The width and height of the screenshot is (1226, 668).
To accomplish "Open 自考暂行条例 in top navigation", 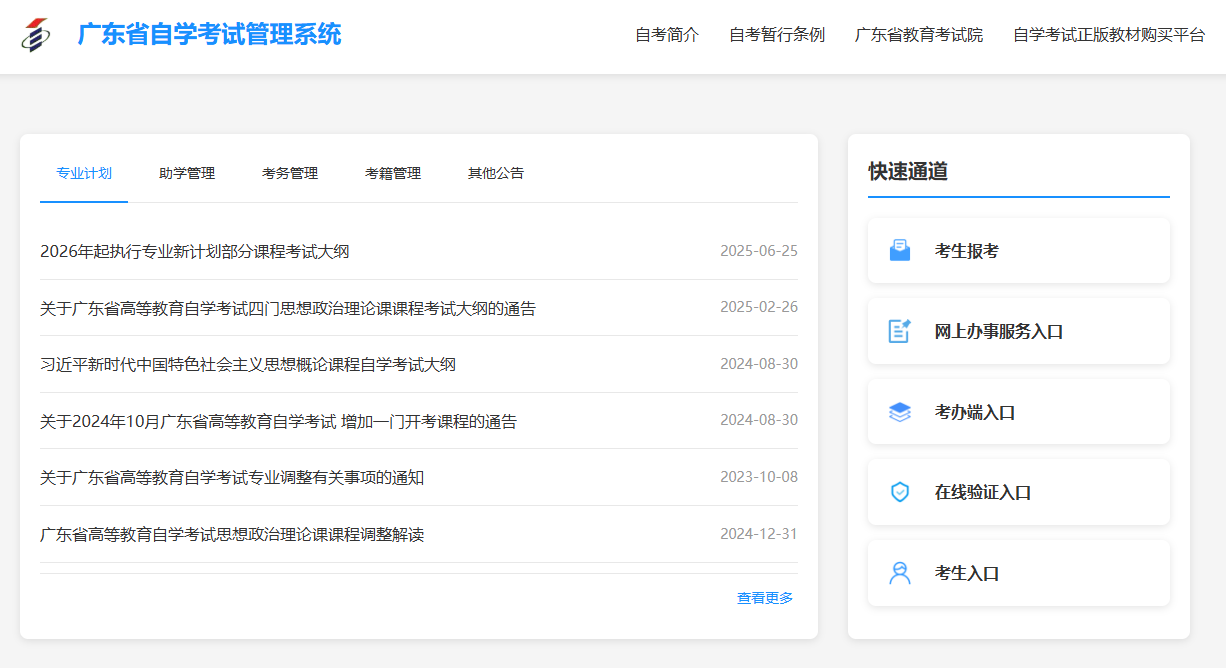I will pyautogui.click(x=777, y=35).
